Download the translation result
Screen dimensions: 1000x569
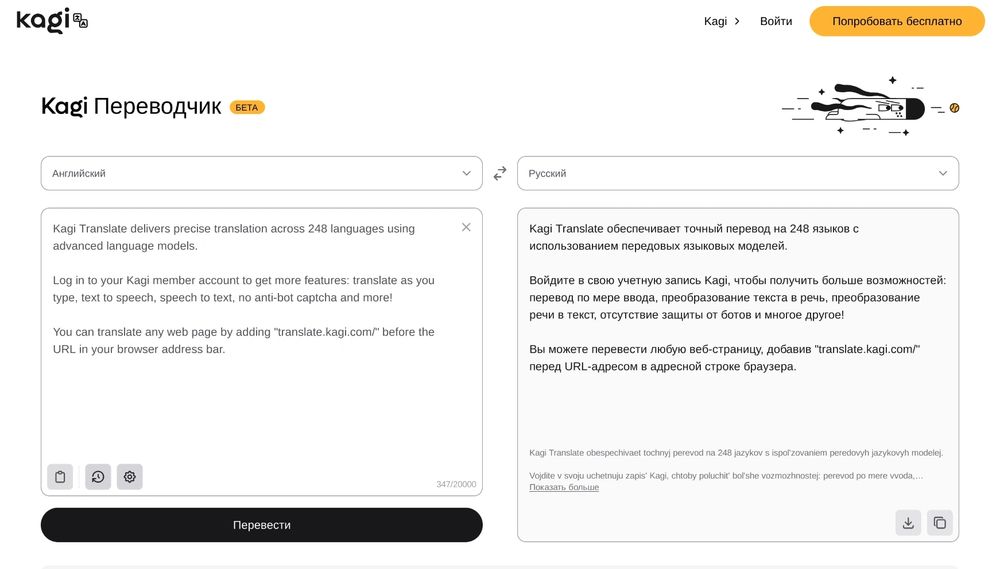pyautogui.click(x=908, y=522)
